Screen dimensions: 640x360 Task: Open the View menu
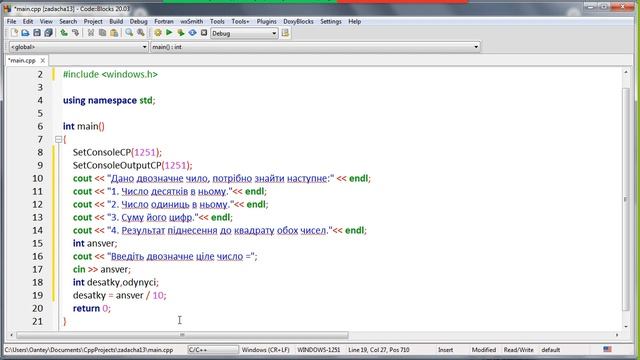coord(46,21)
